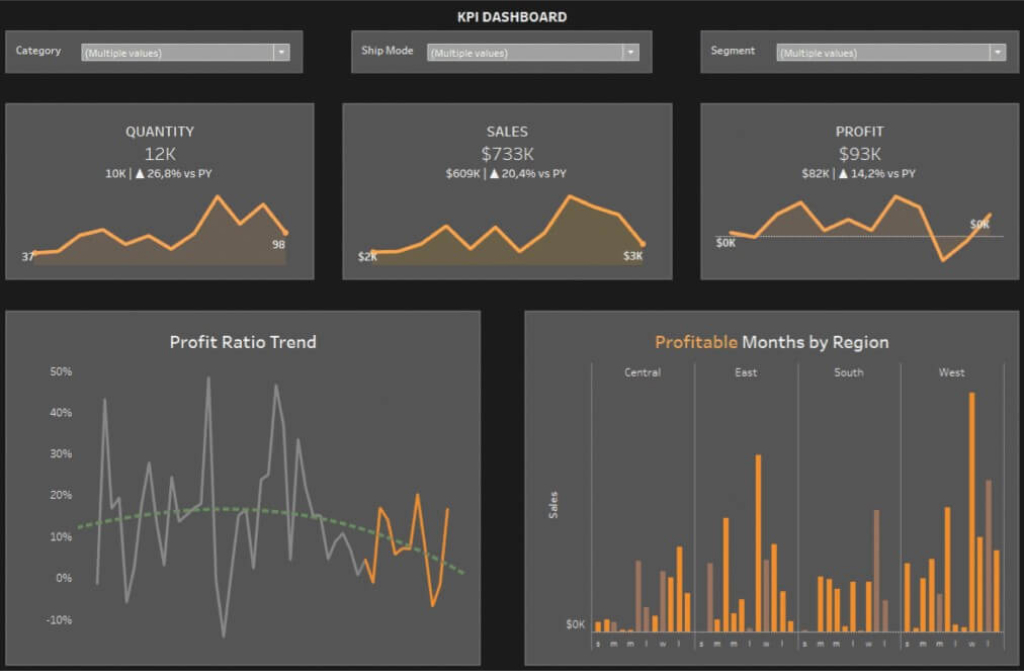Select the SALES KPI sparkline peak

(x=568, y=197)
